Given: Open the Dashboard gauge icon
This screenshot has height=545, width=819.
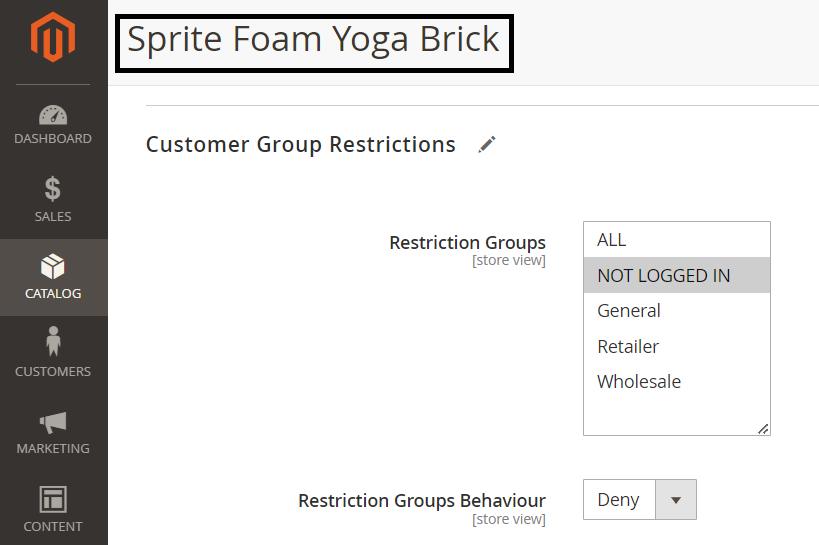Looking at the screenshot, I should [x=53, y=115].
